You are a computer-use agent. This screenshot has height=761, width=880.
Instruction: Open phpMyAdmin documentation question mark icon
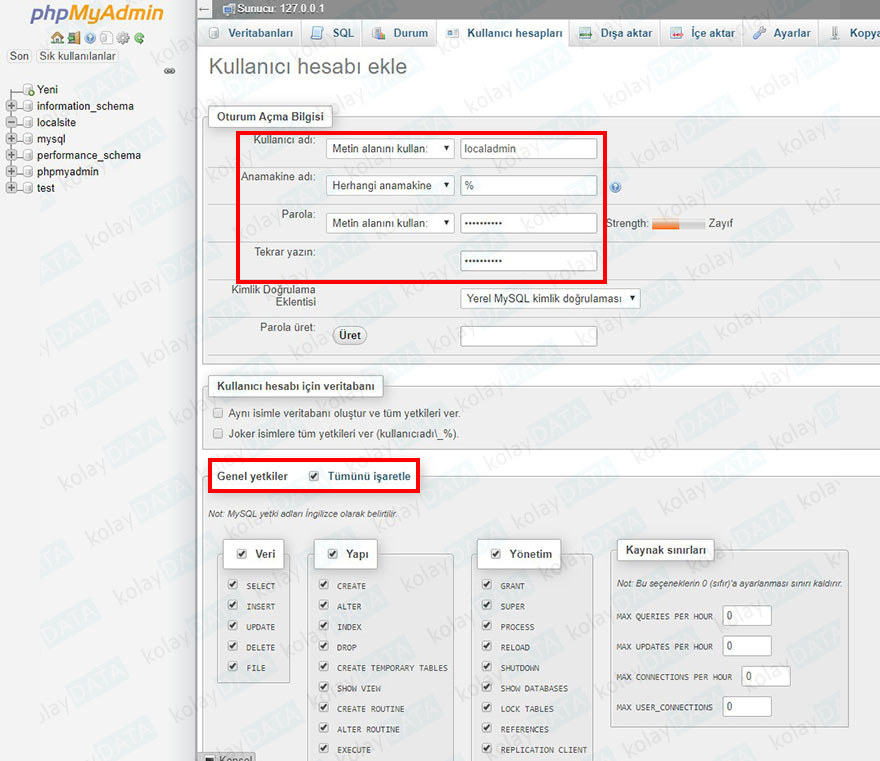pos(90,38)
